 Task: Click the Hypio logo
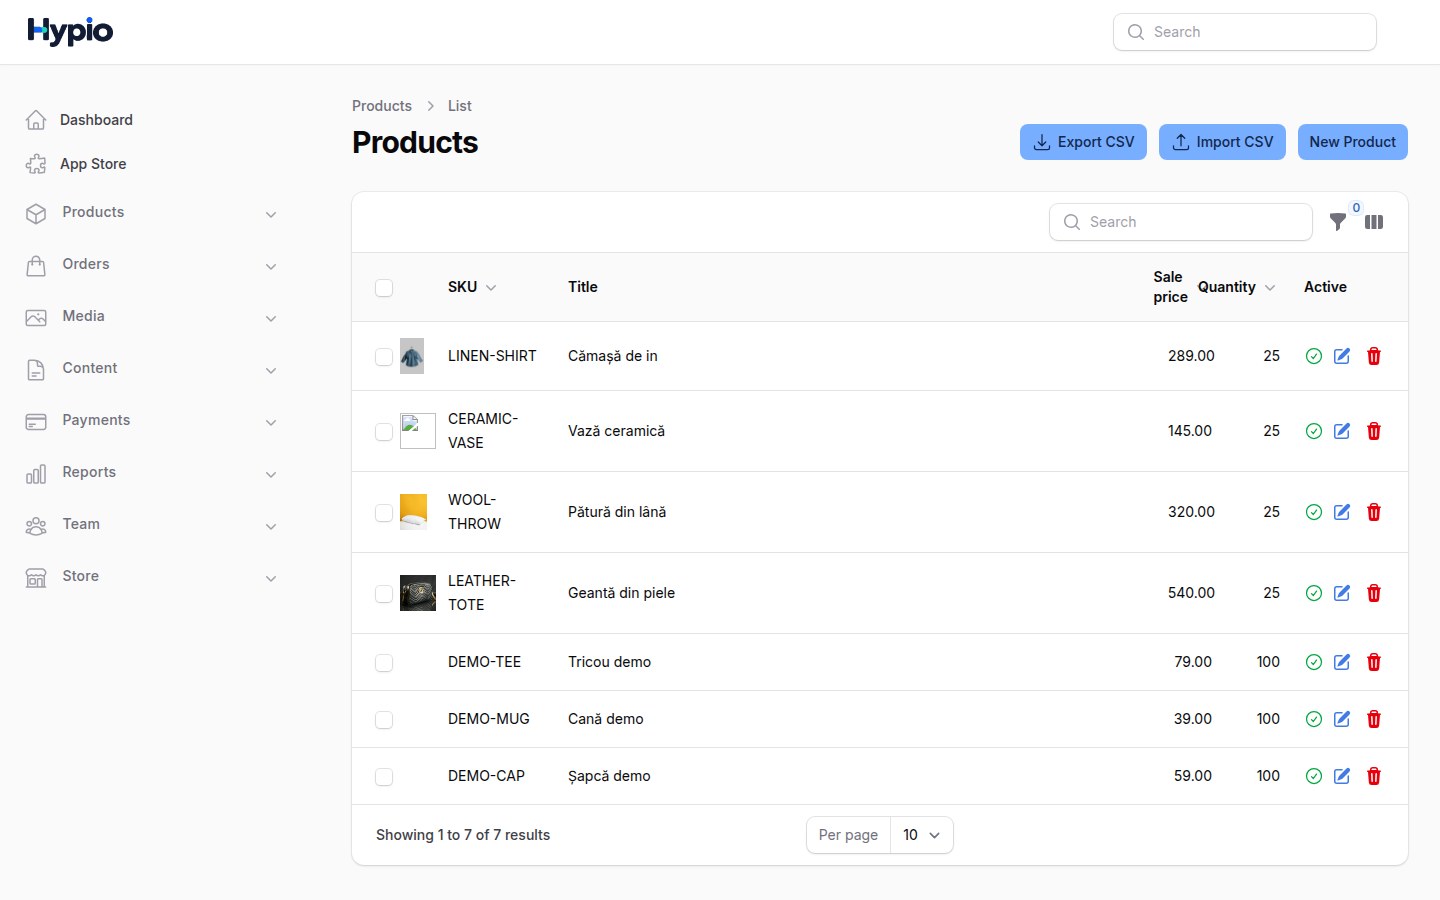tap(70, 32)
